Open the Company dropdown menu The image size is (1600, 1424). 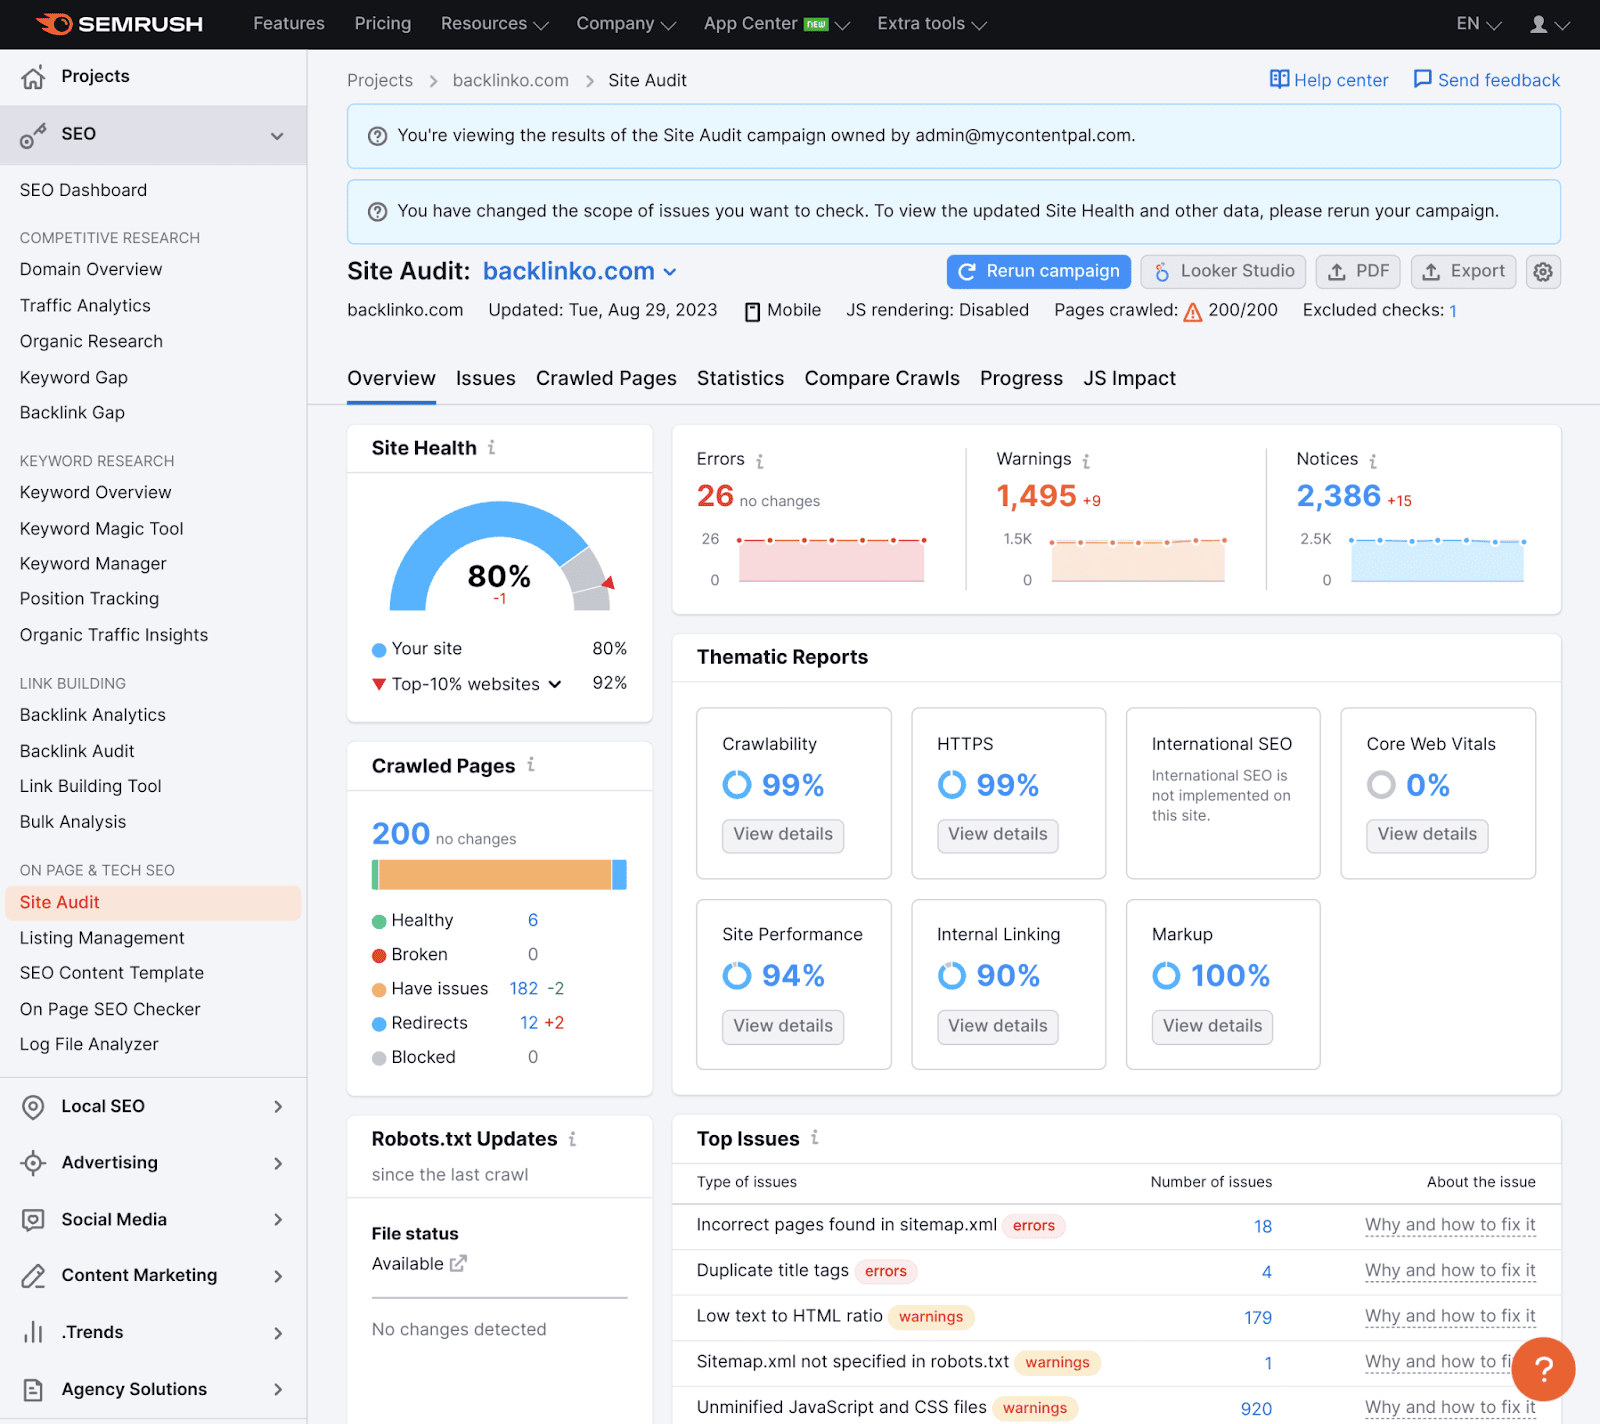pyautogui.click(x=626, y=24)
